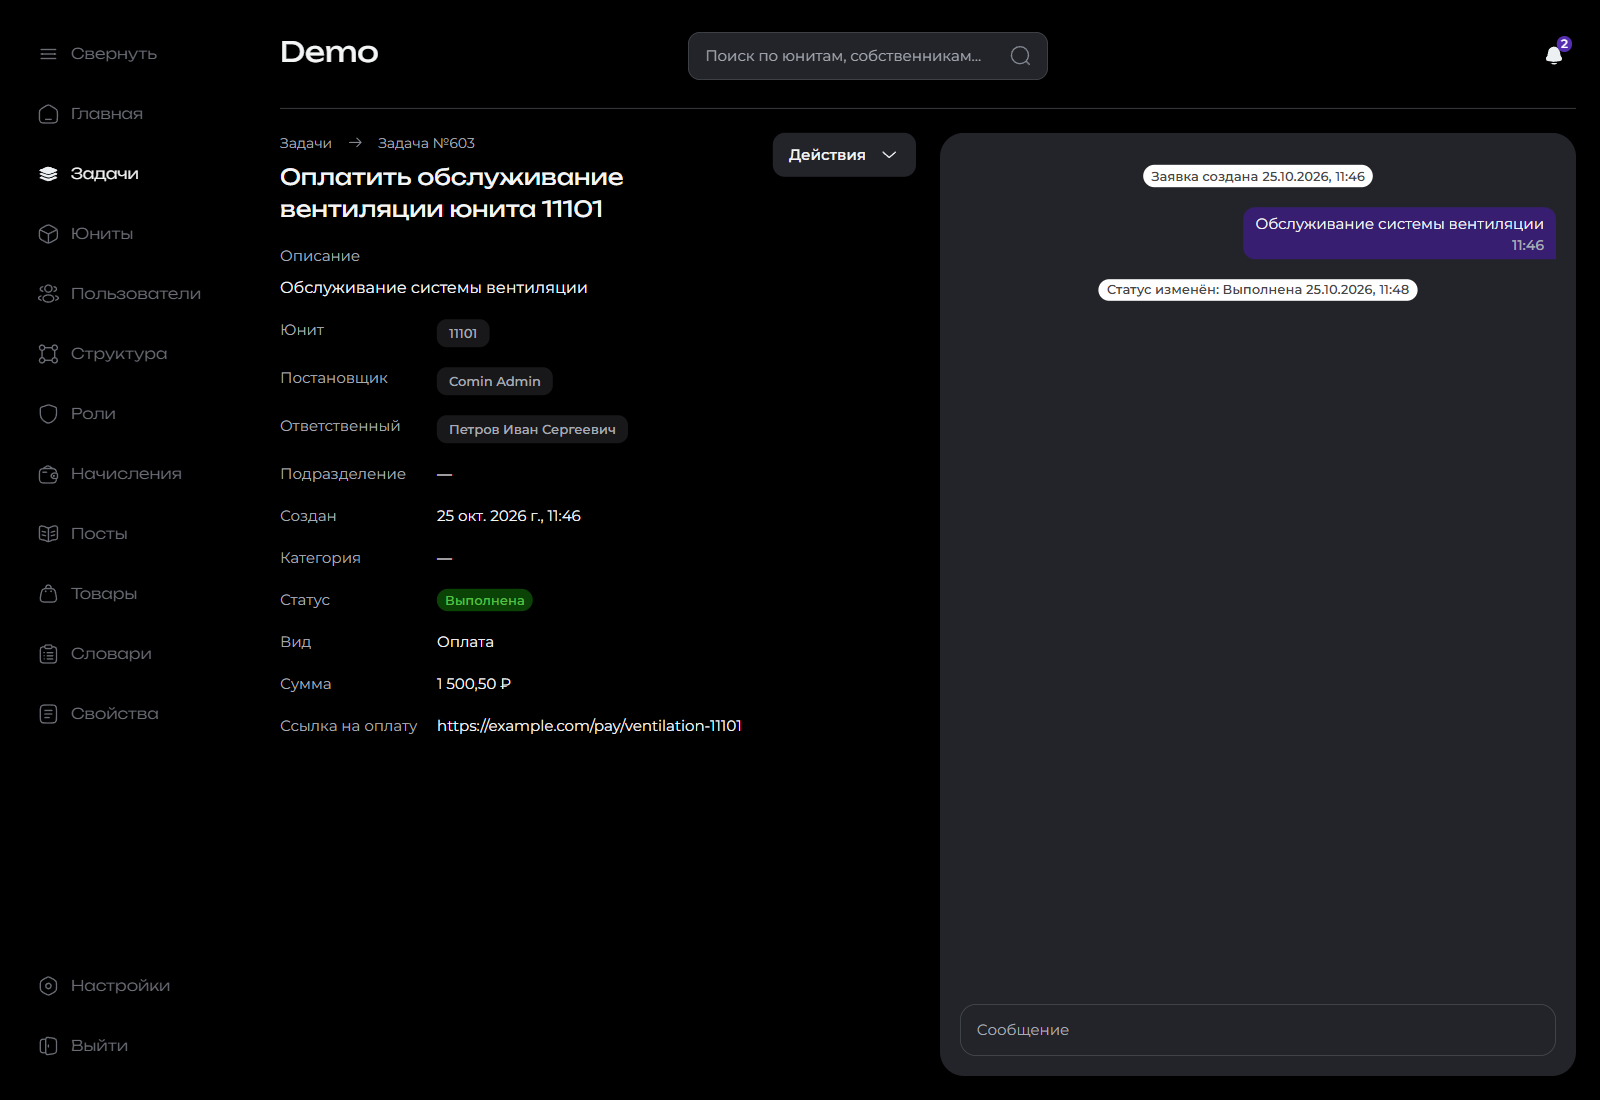This screenshot has height=1100, width=1600.
Task: Open Роли via its shield icon
Action: coord(48,414)
